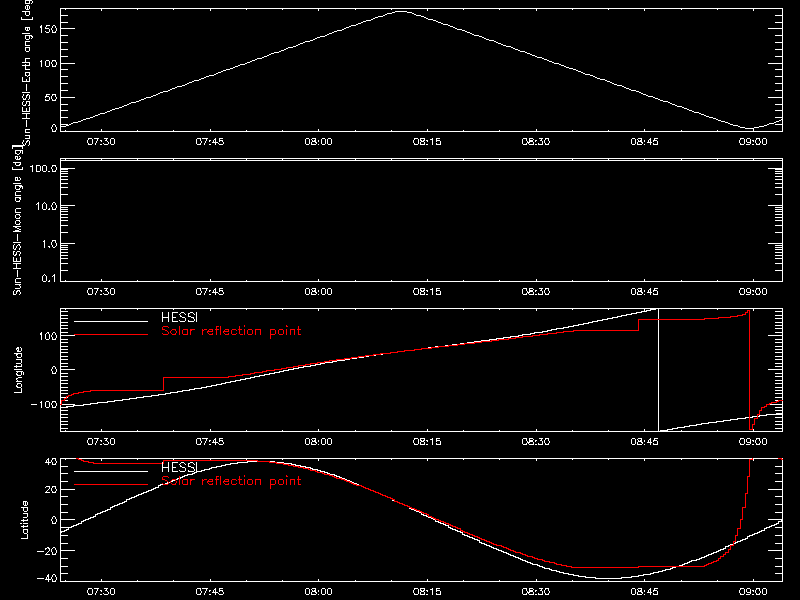Click the 150 tick label on Earth angle axis
This screenshot has width=800, height=600.
point(47,29)
